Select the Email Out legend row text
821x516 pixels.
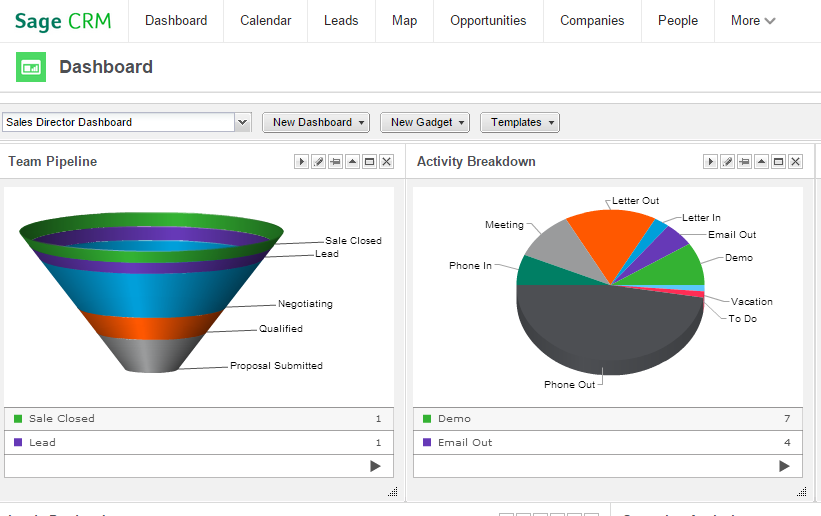[465, 443]
